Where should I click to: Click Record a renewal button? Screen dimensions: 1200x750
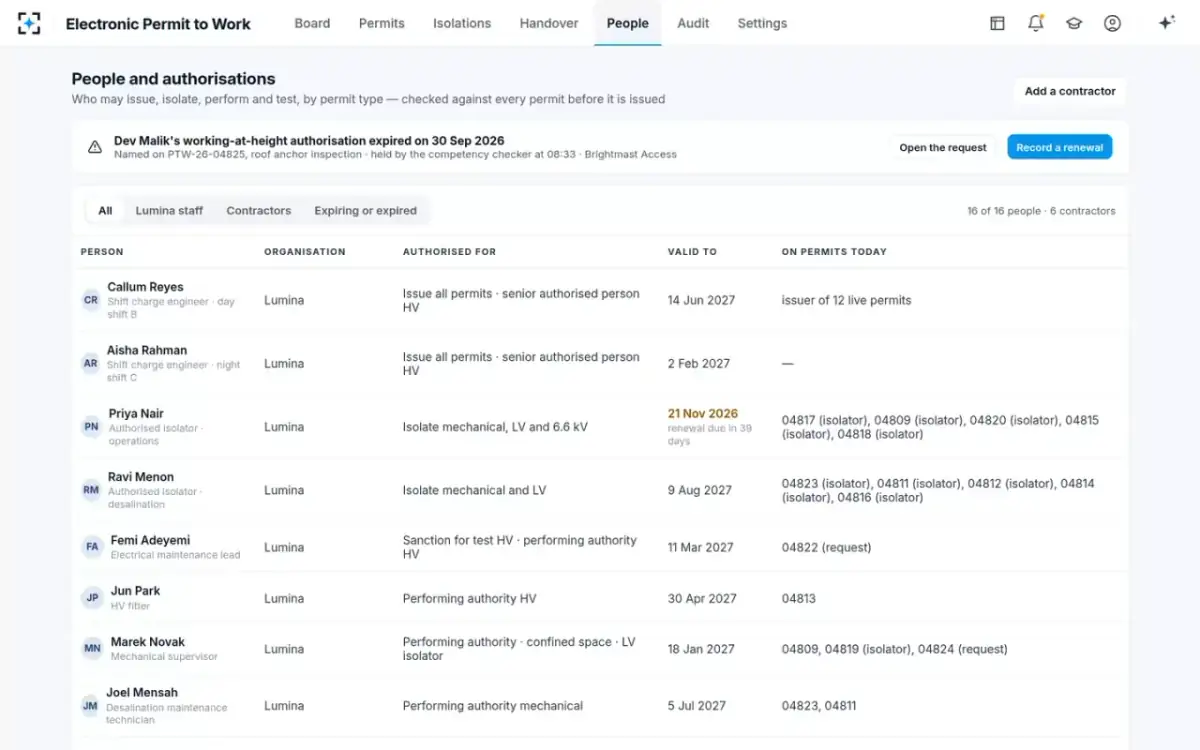(x=1060, y=147)
